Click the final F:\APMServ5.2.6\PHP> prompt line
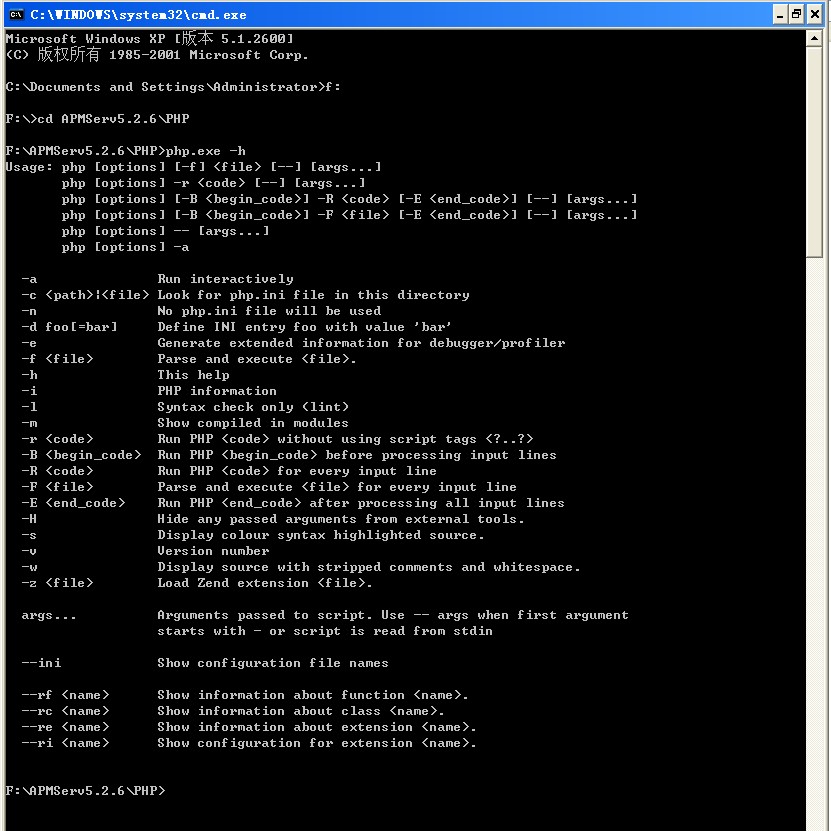Viewport: 831px width, 831px height. 85,791
